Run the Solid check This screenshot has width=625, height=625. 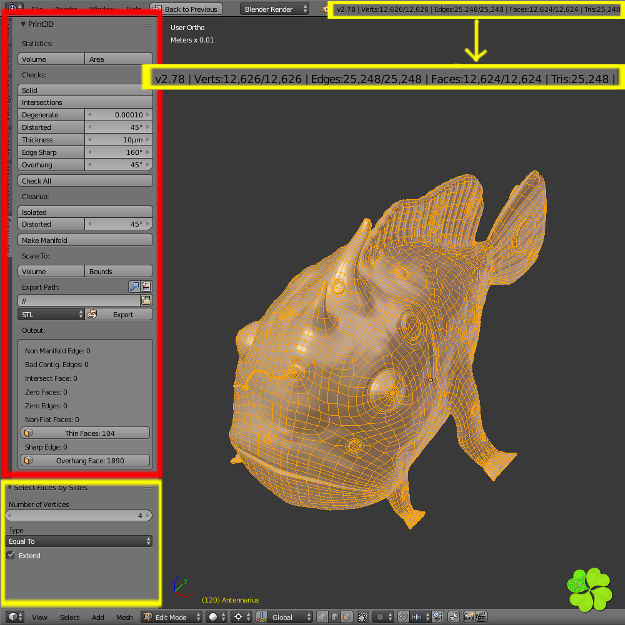click(85, 90)
